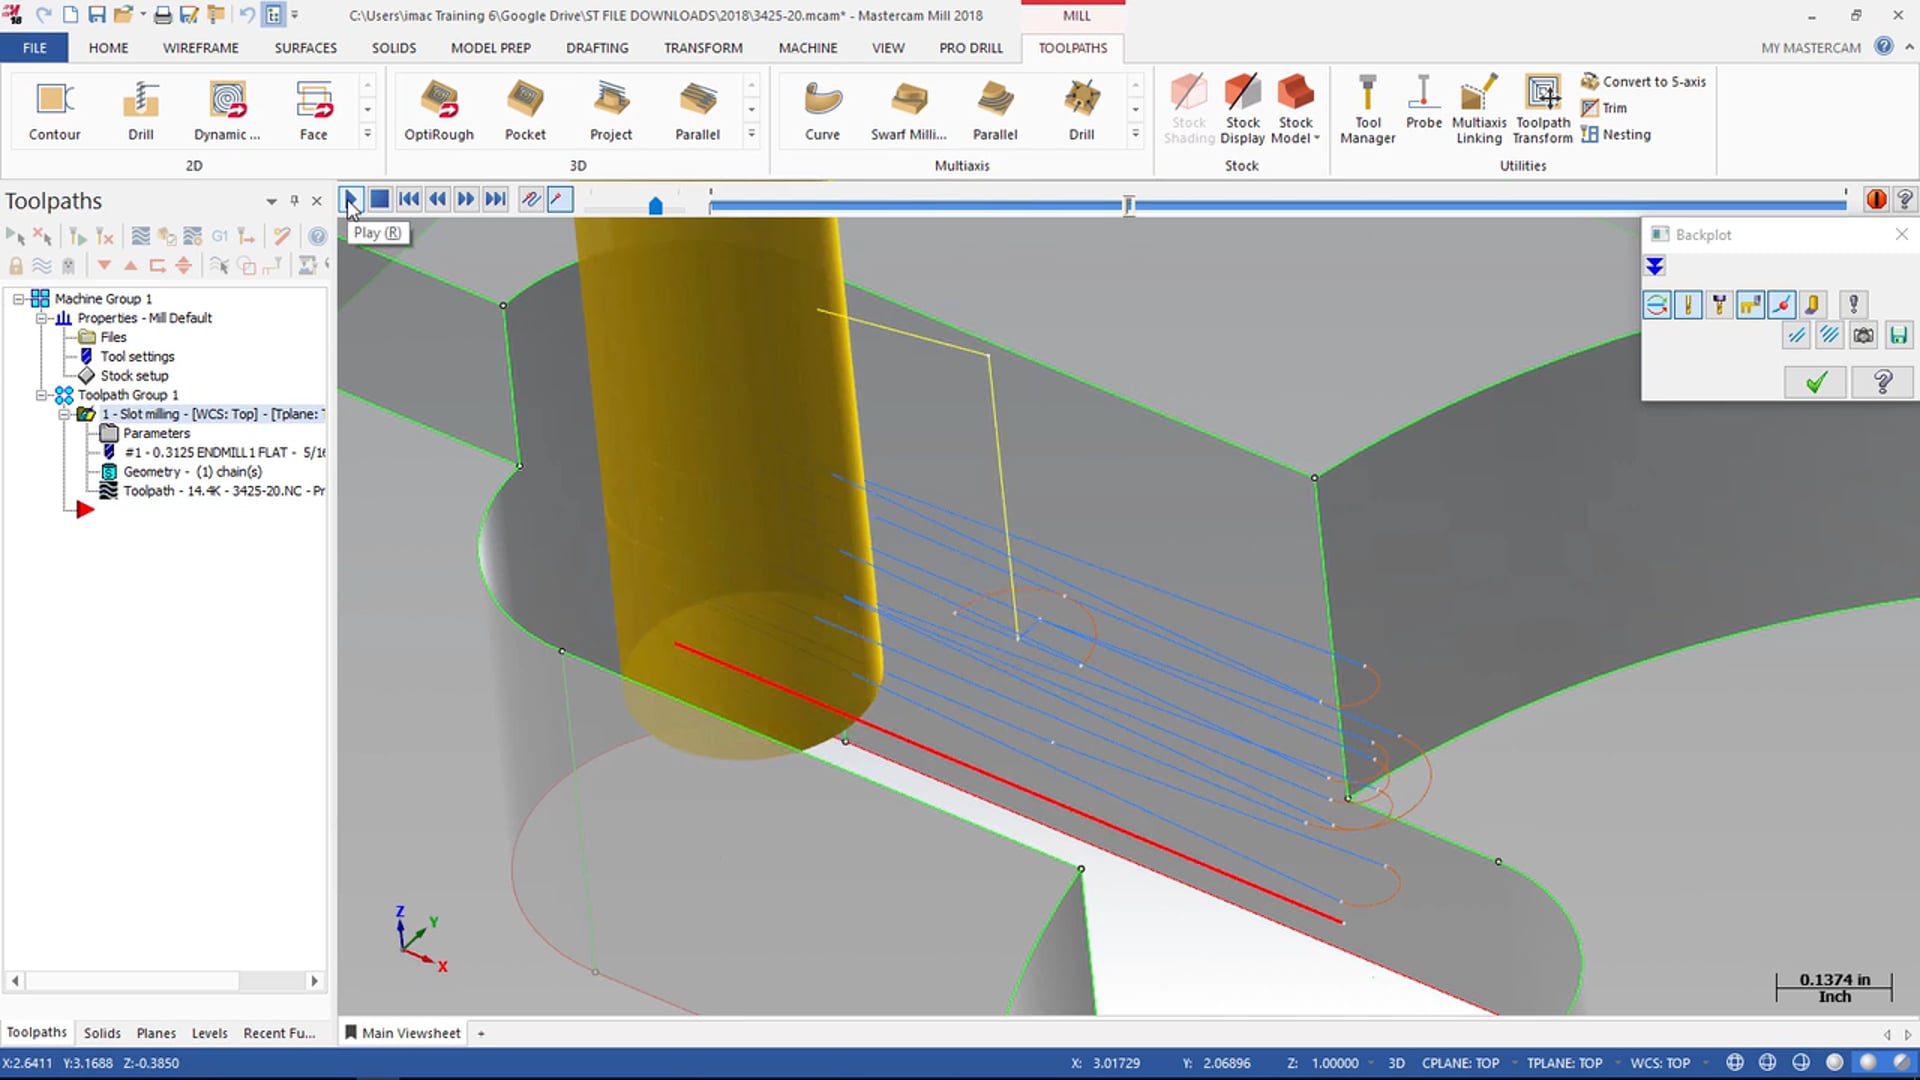The width and height of the screenshot is (1920, 1080).
Task: Expand the 2D toolpaths gallery
Action: click(367, 134)
